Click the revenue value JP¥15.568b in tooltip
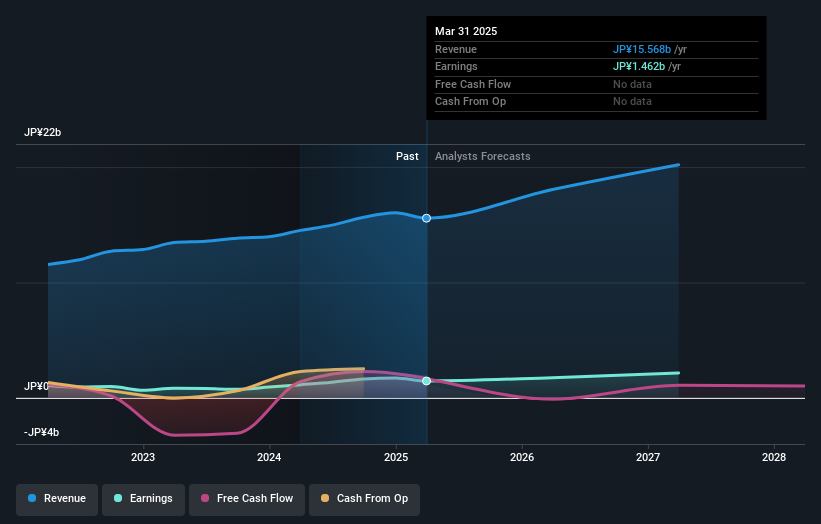 point(642,49)
